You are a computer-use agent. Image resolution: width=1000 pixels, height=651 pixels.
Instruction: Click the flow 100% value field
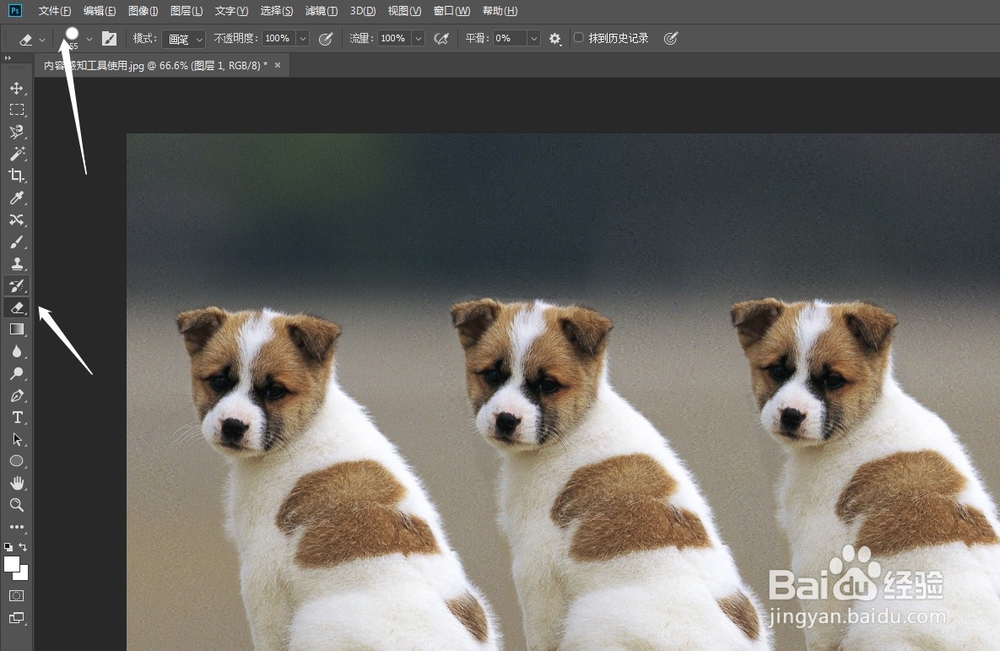(x=394, y=38)
